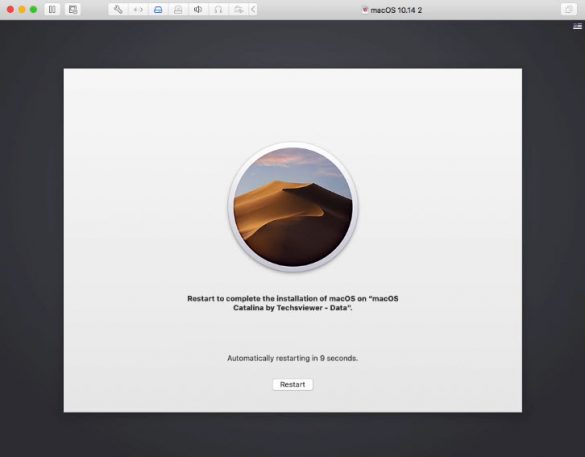Click the grayed-out CD/DVD drive icon
Image resolution: width=585 pixels, height=457 pixels.
[x=178, y=9]
